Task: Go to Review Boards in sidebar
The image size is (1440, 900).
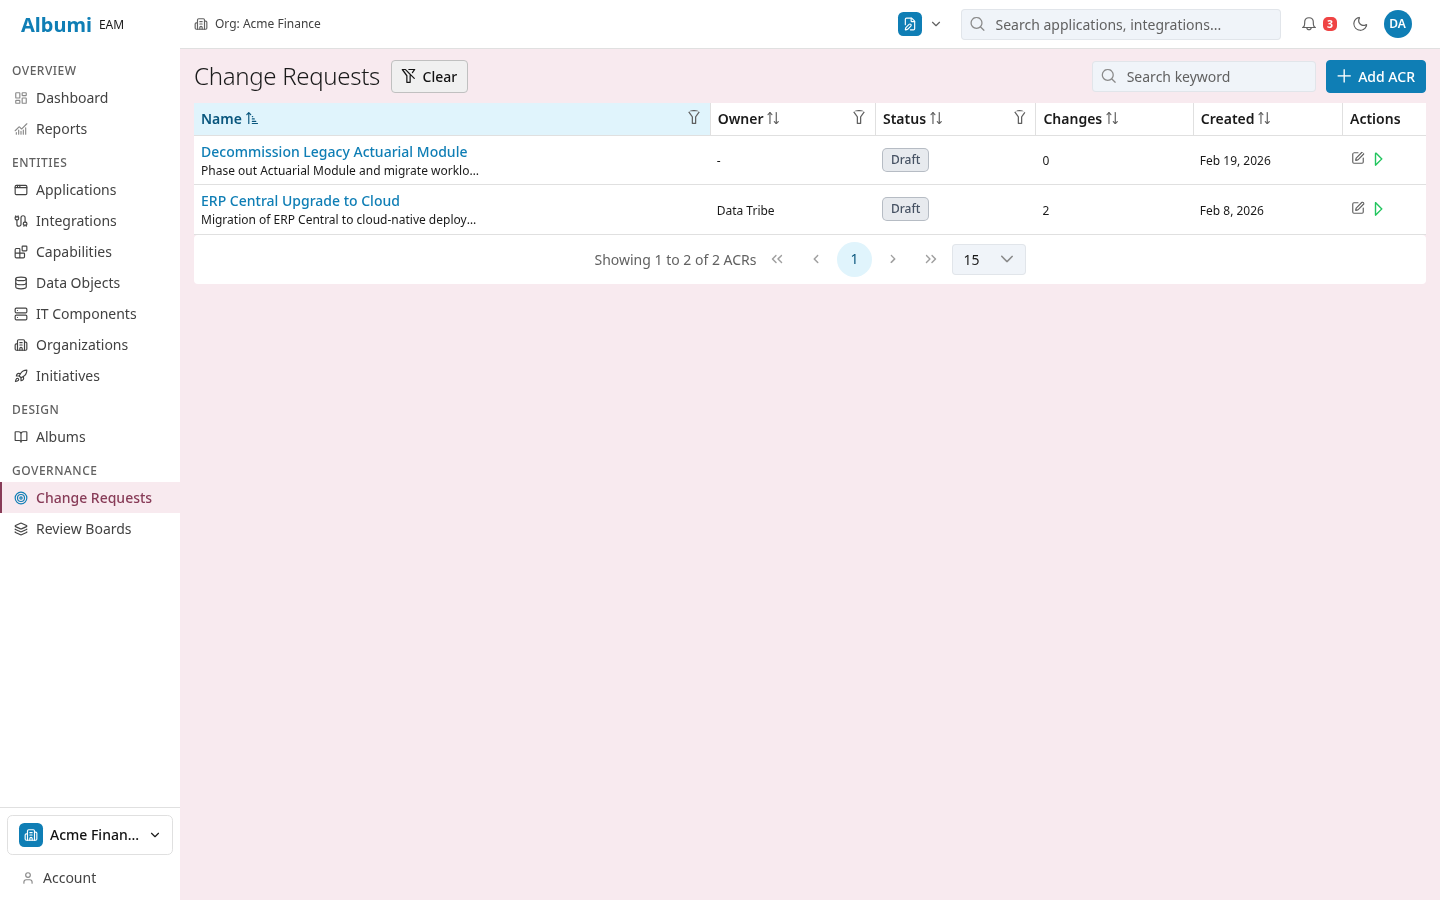Action: 83,529
